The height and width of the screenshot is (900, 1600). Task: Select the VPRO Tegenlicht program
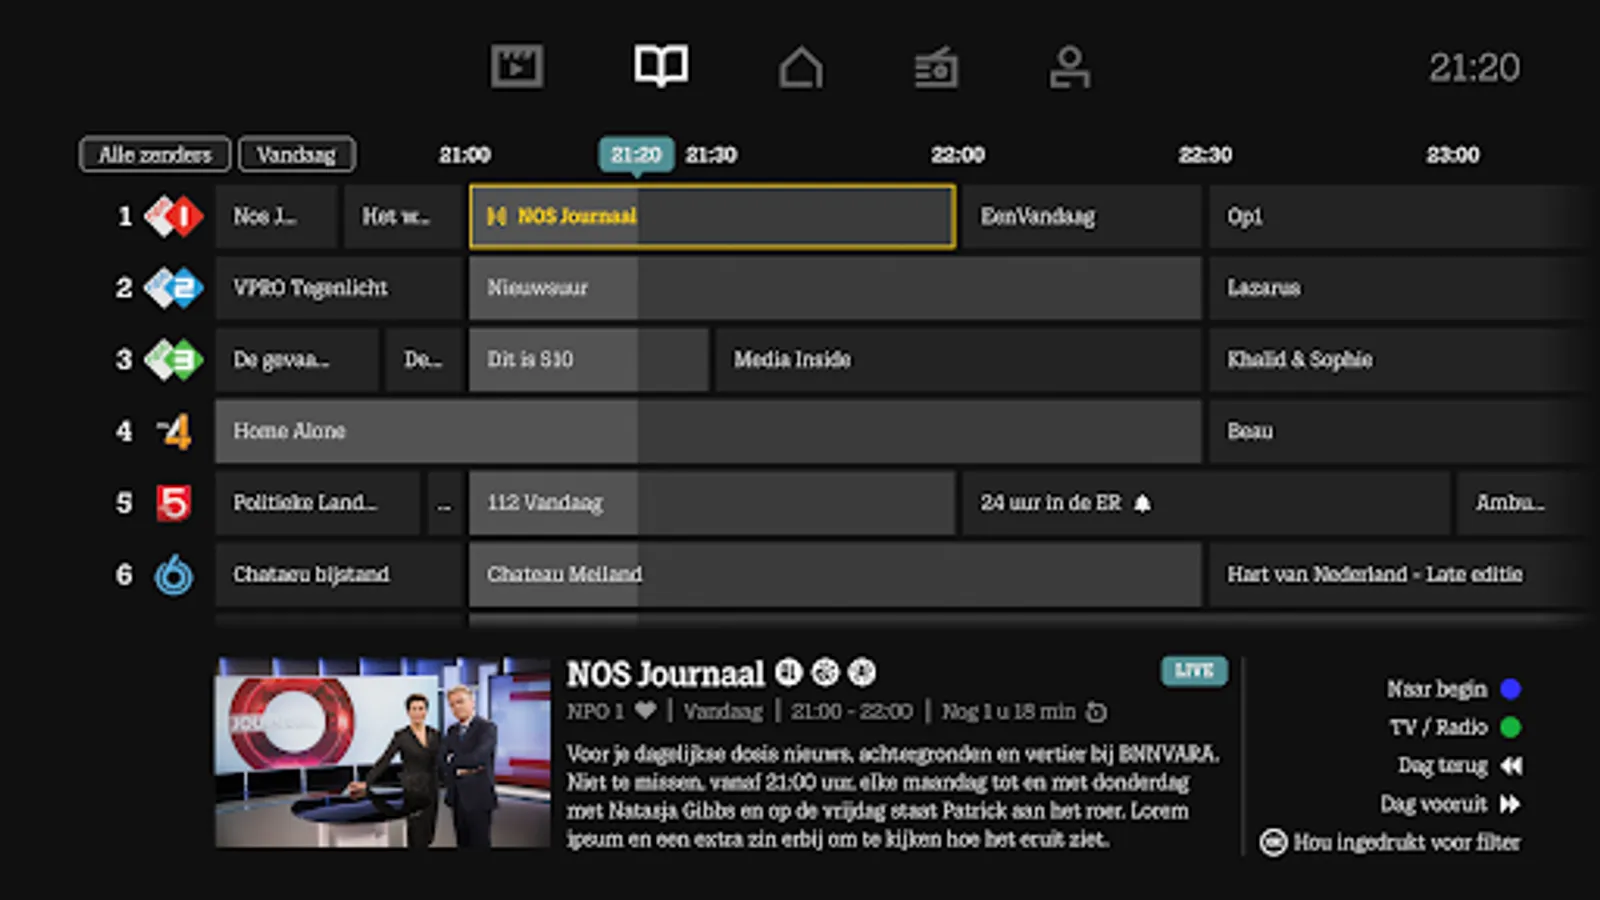coord(339,288)
